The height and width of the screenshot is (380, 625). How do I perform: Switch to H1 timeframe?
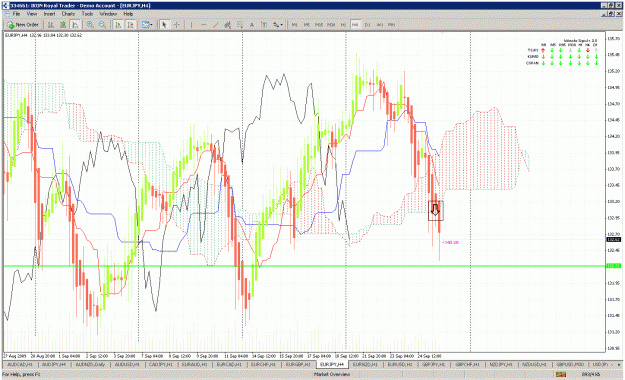(x=343, y=25)
